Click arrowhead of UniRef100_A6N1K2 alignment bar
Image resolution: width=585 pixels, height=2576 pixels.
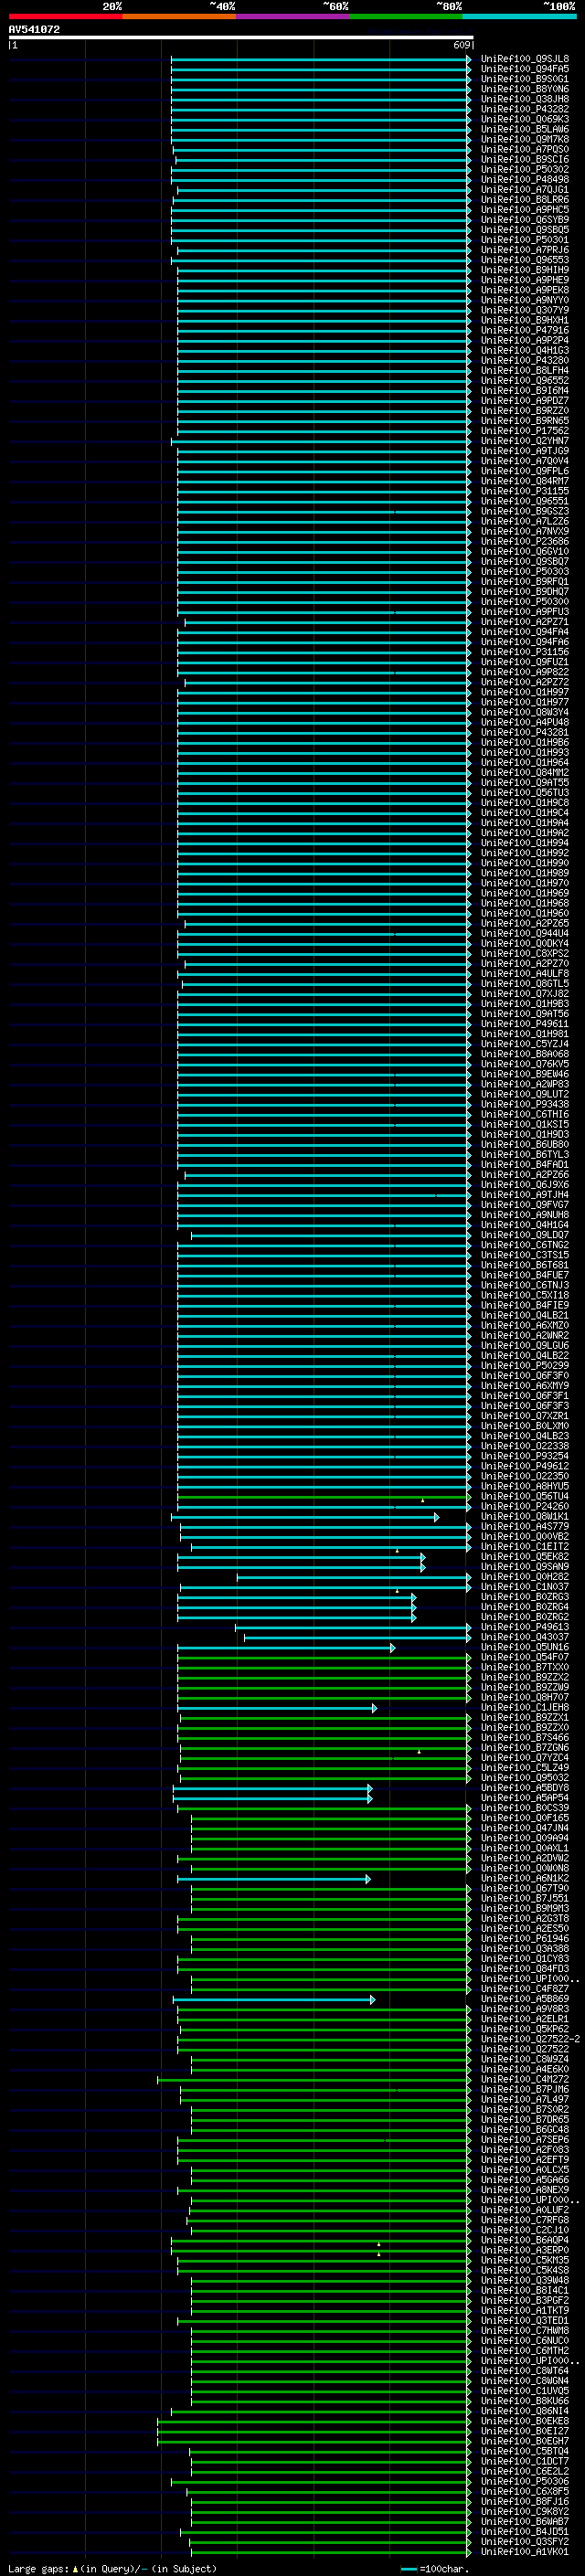click(x=368, y=1879)
